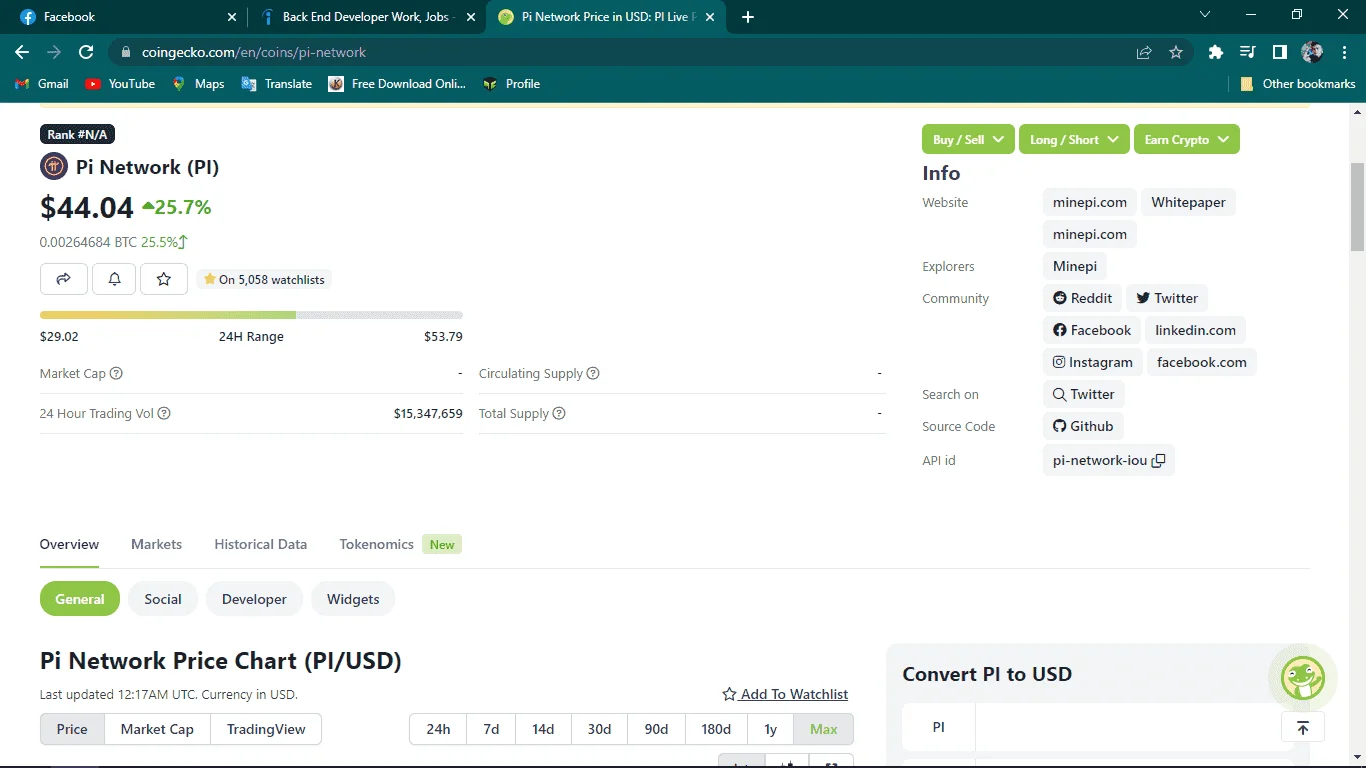Click the 24H Range price bar
Image resolution: width=1366 pixels, height=768 pixels.
251,315
